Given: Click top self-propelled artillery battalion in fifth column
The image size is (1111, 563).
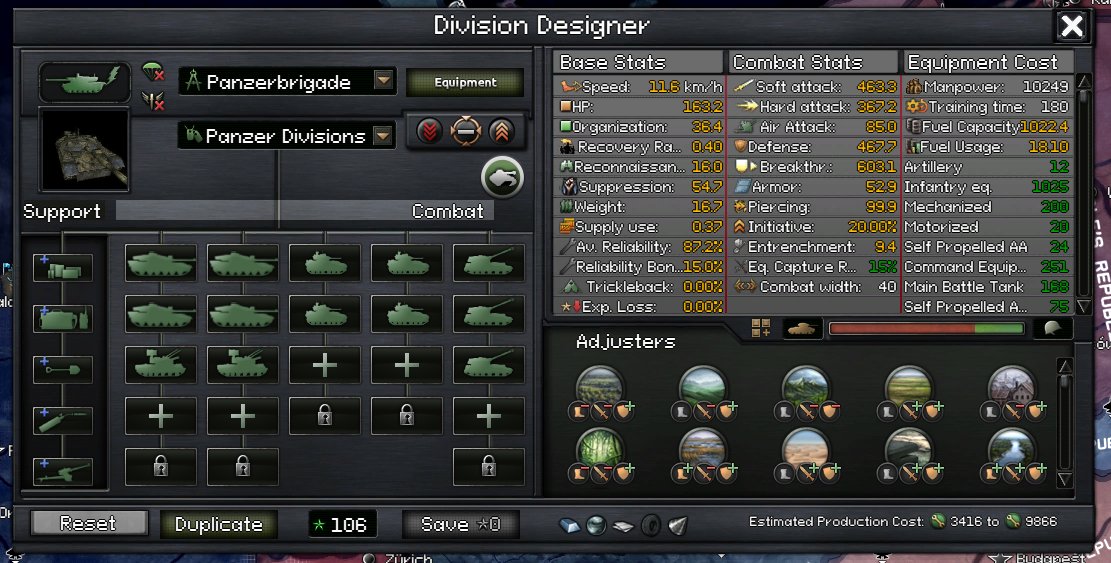Looking at the screenshot, I should tap(488, 263).
